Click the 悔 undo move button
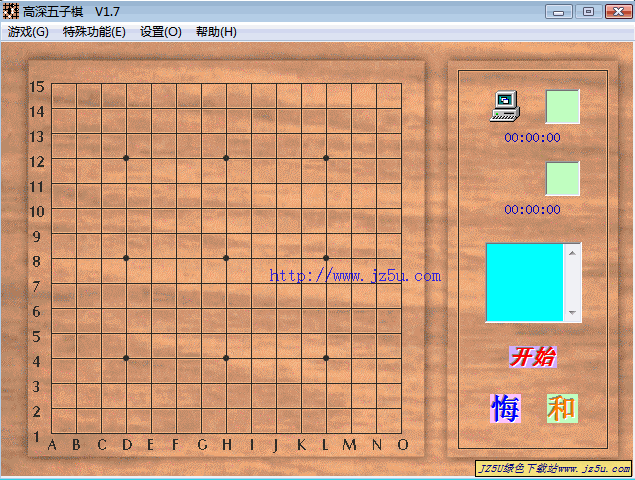The image size is (635, 480). coord(505,408)
